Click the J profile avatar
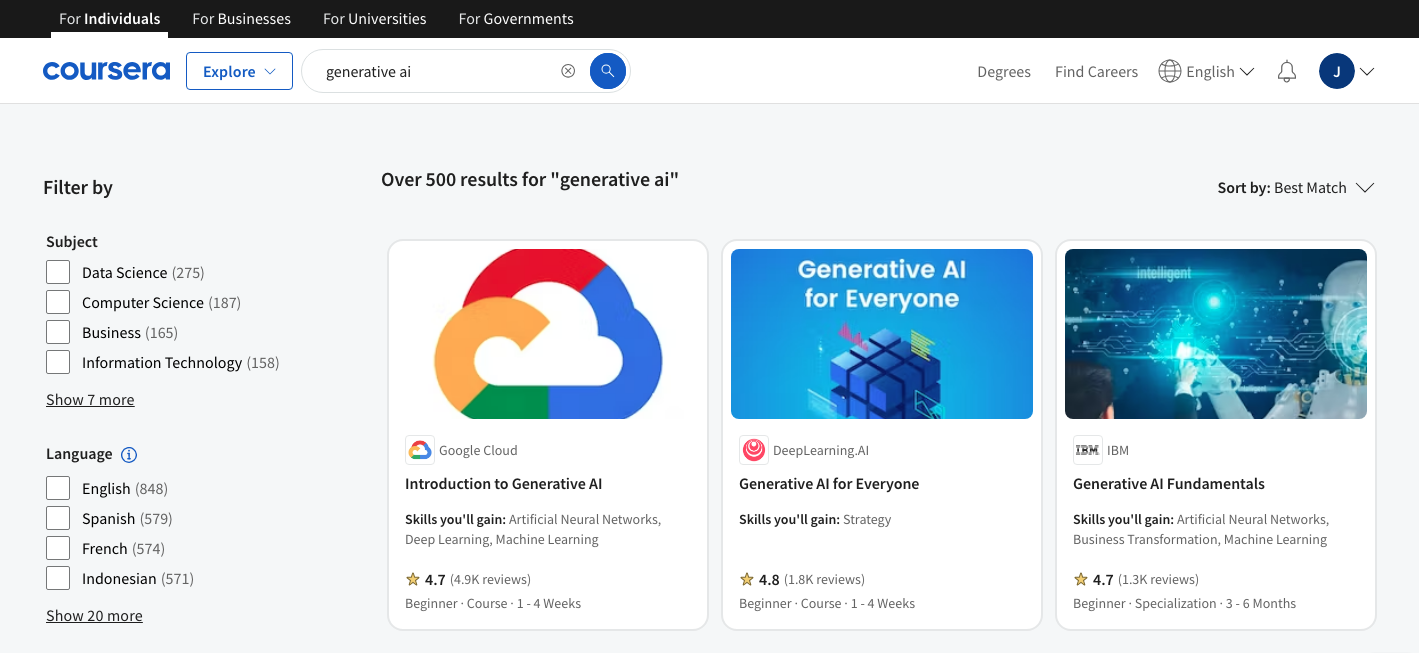Viewport: 1419px width, 653px height. pos(1337,71)
